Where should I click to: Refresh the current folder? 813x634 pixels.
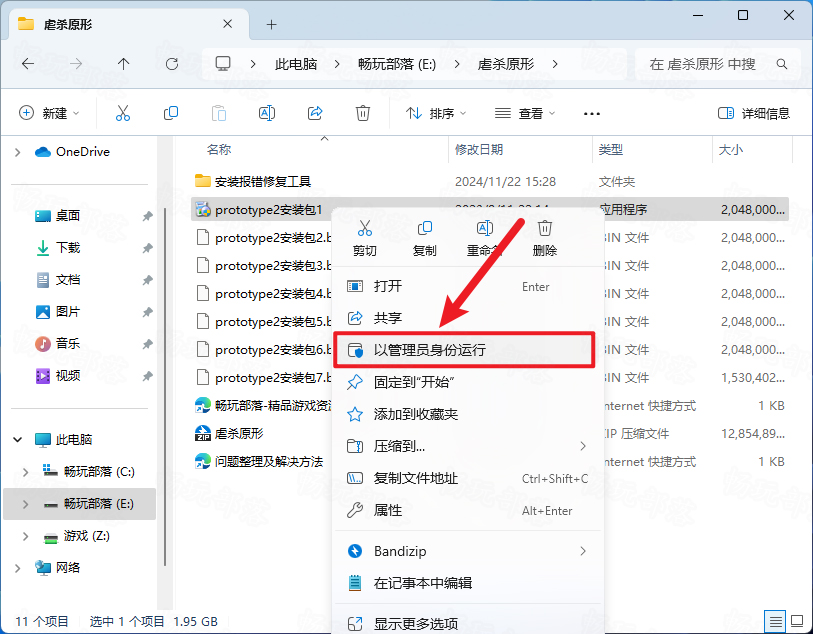172,64
